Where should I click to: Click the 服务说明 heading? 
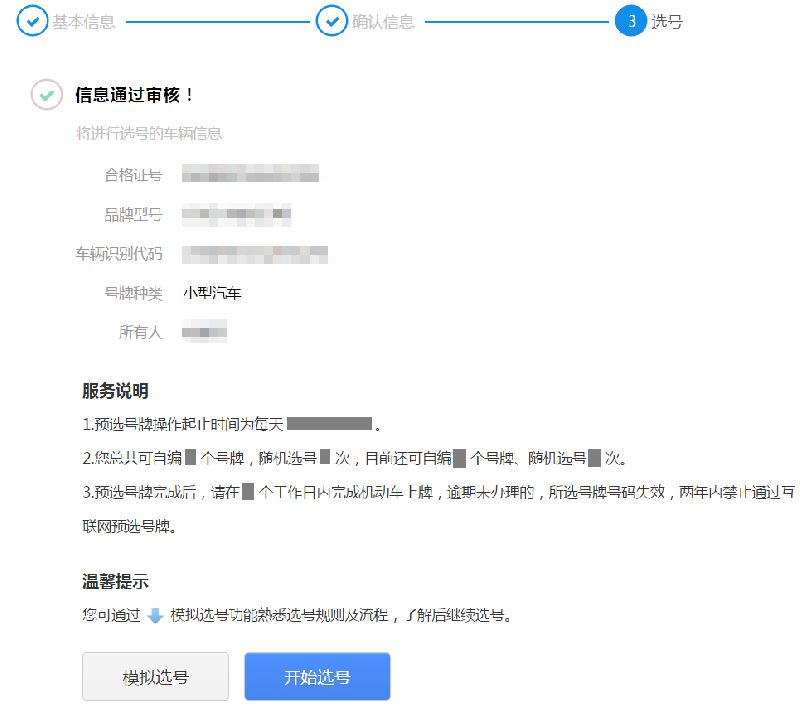tap(115, 391)
